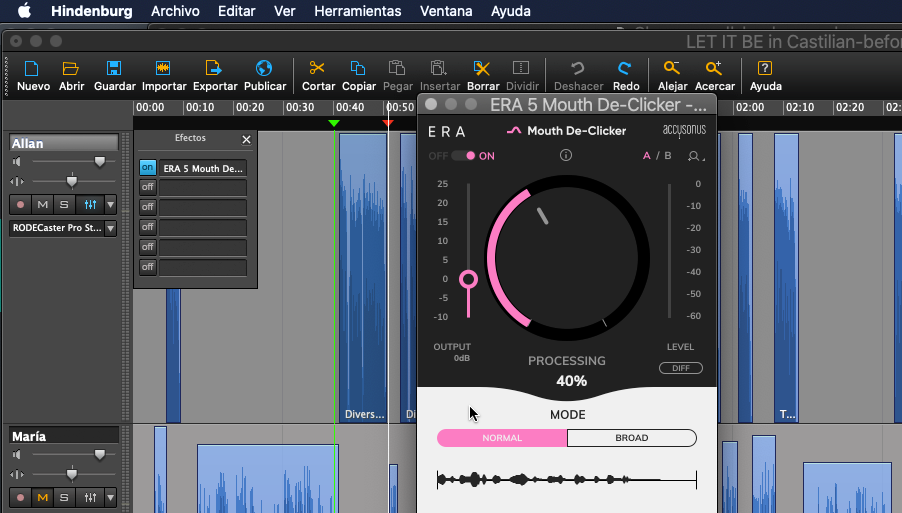Screen dimensions: 902x513
Task: Enable the sixth effect slot off button
Action: pos(147,267)
